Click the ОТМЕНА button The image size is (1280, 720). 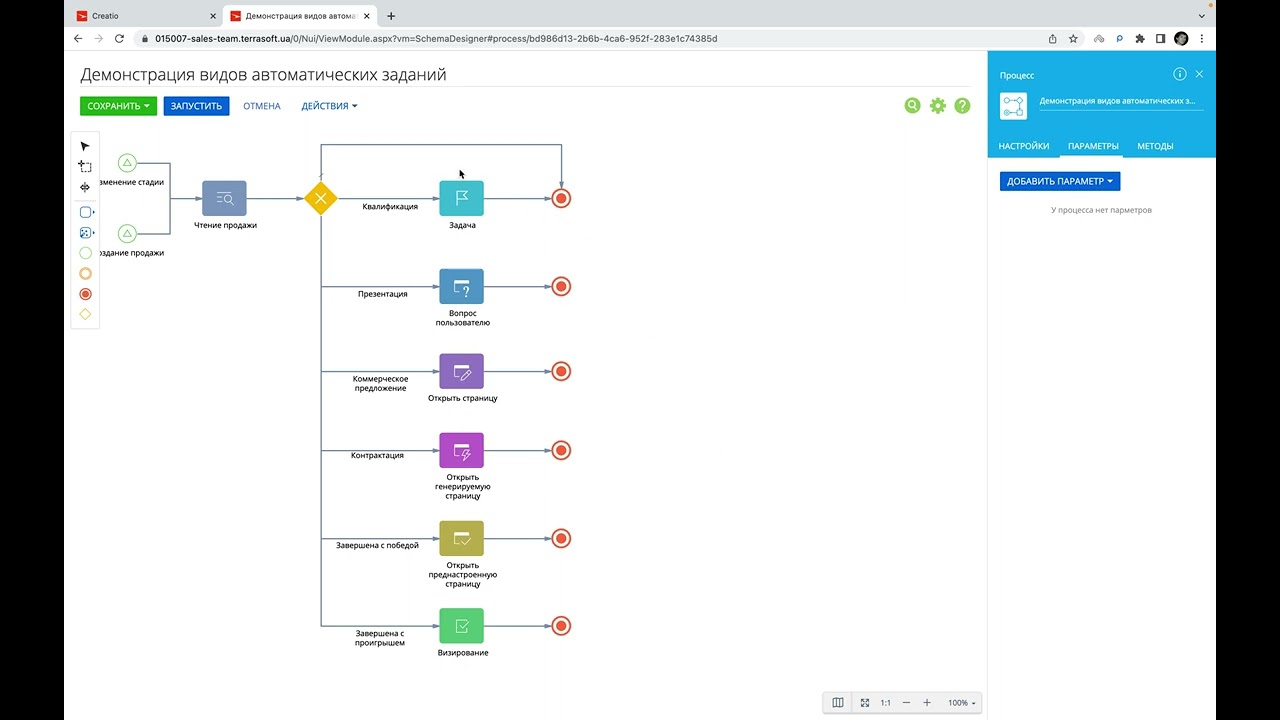pyautogui.click(x=262, y=106)
